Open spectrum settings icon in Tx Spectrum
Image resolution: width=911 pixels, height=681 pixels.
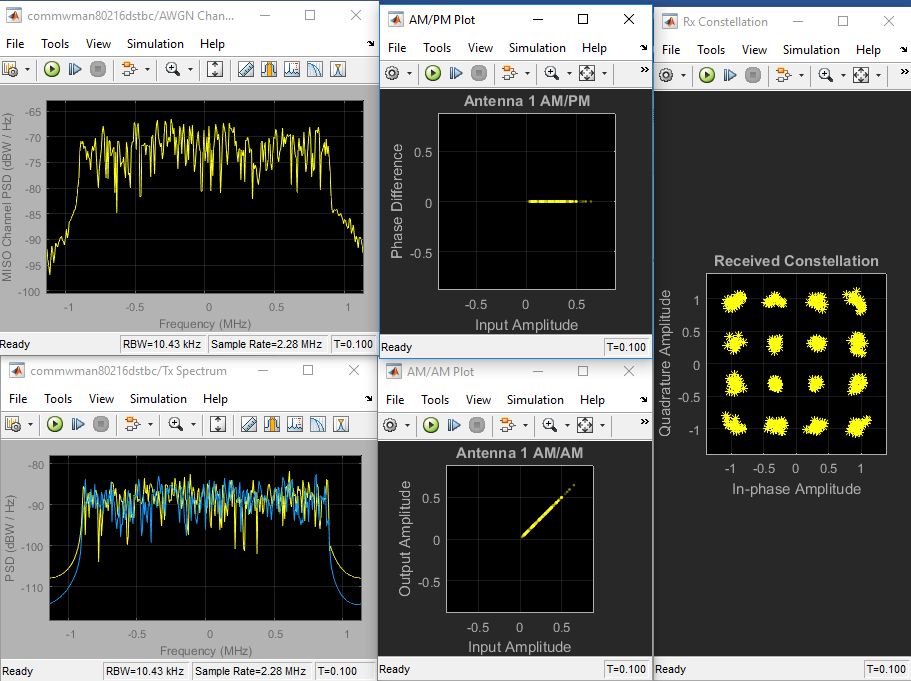[x=12, y=425]
